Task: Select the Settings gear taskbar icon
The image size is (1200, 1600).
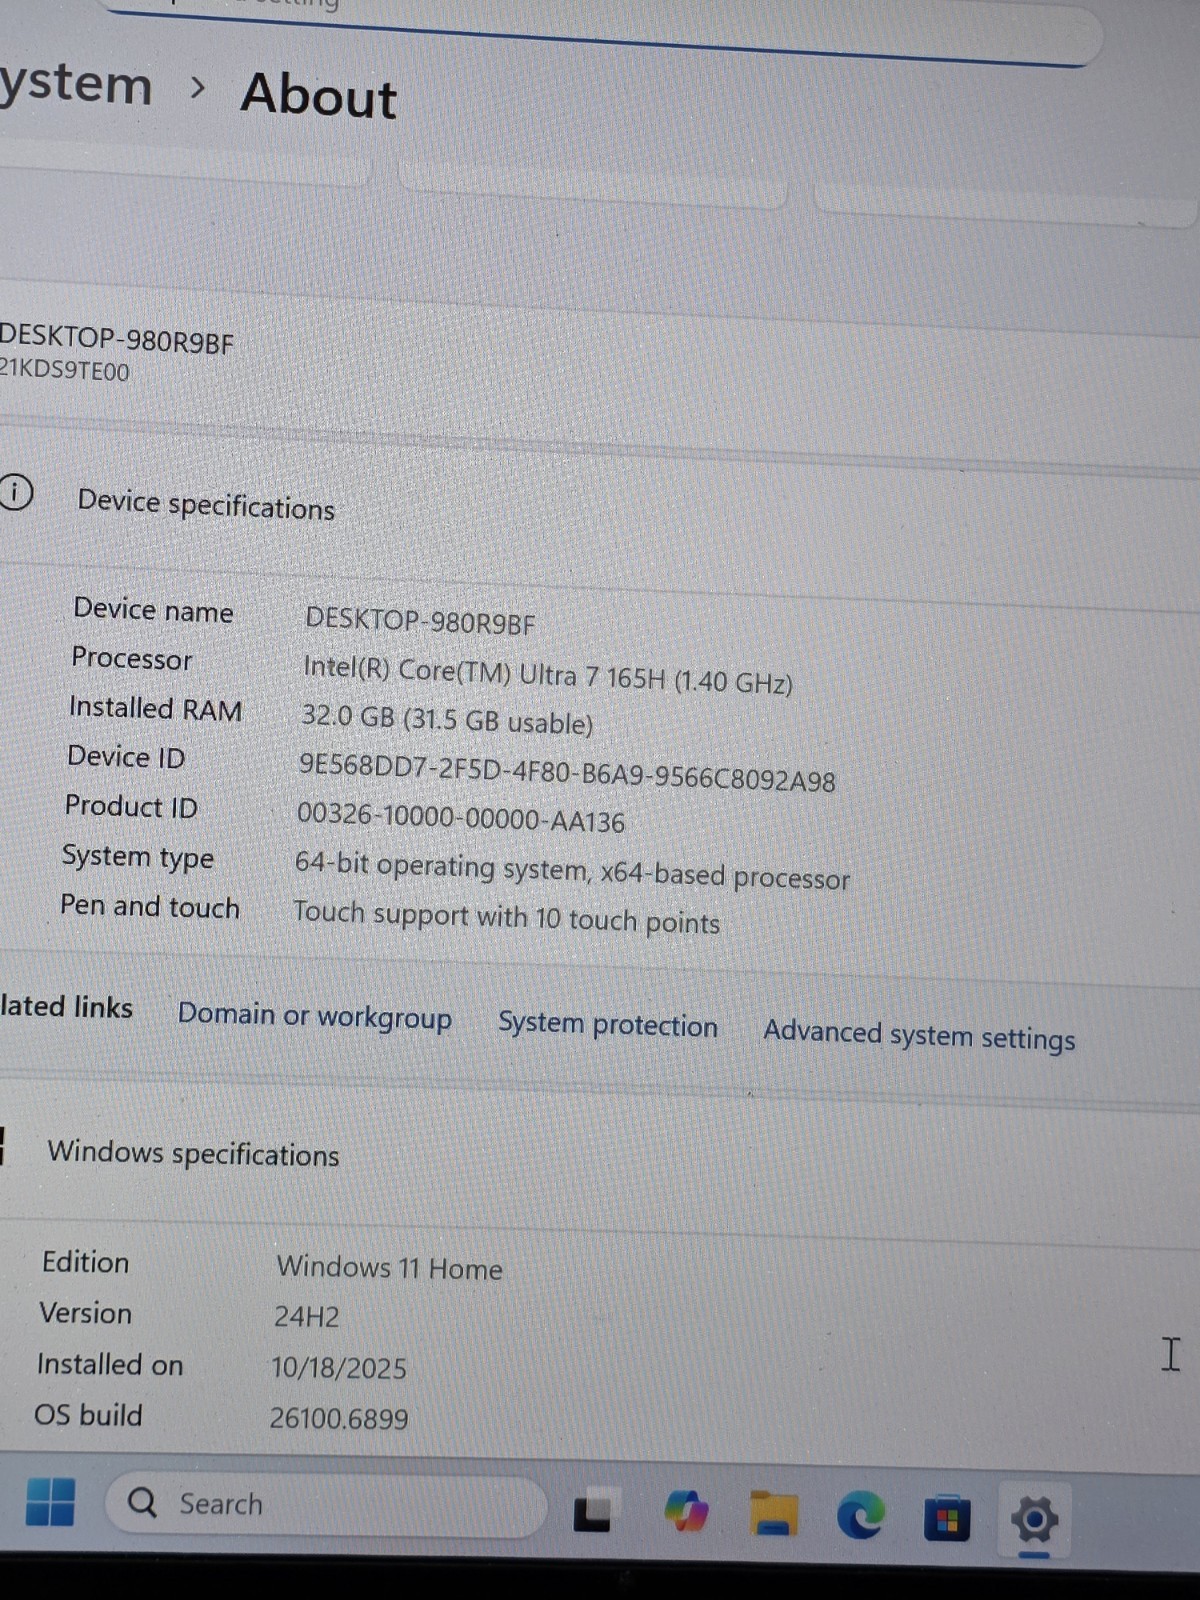Action: (x=1034, y=1520)
